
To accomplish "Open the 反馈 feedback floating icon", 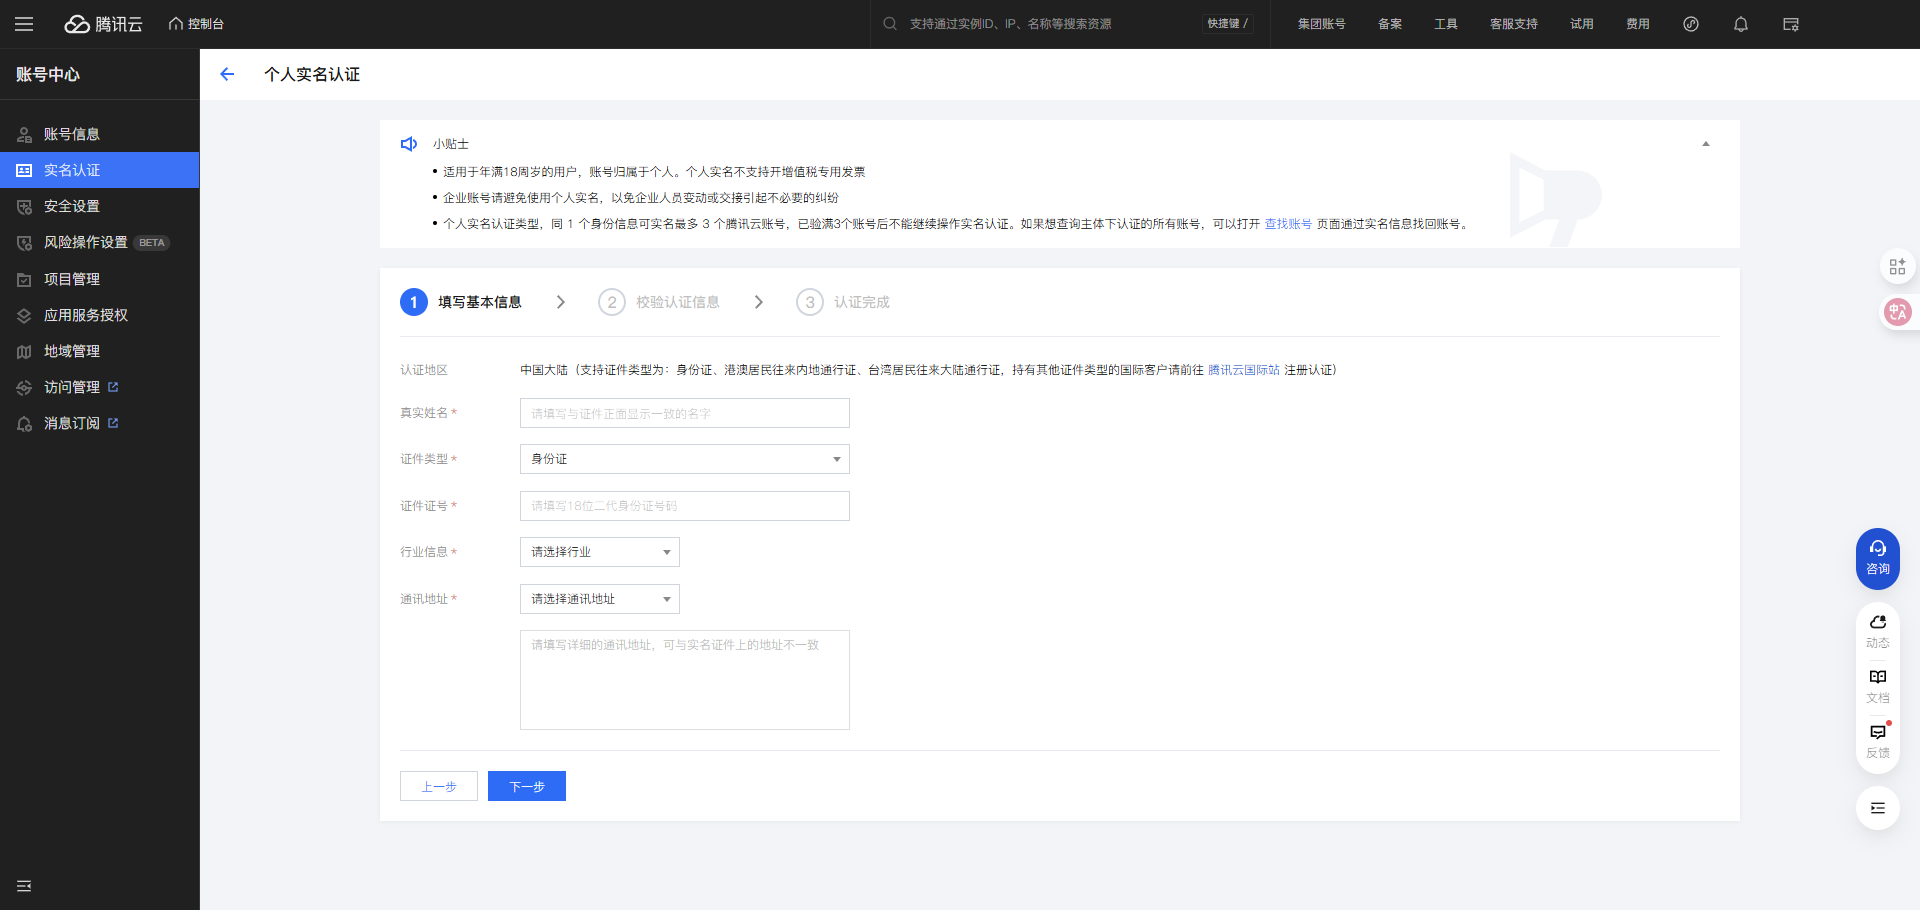I will [1877, 740].
